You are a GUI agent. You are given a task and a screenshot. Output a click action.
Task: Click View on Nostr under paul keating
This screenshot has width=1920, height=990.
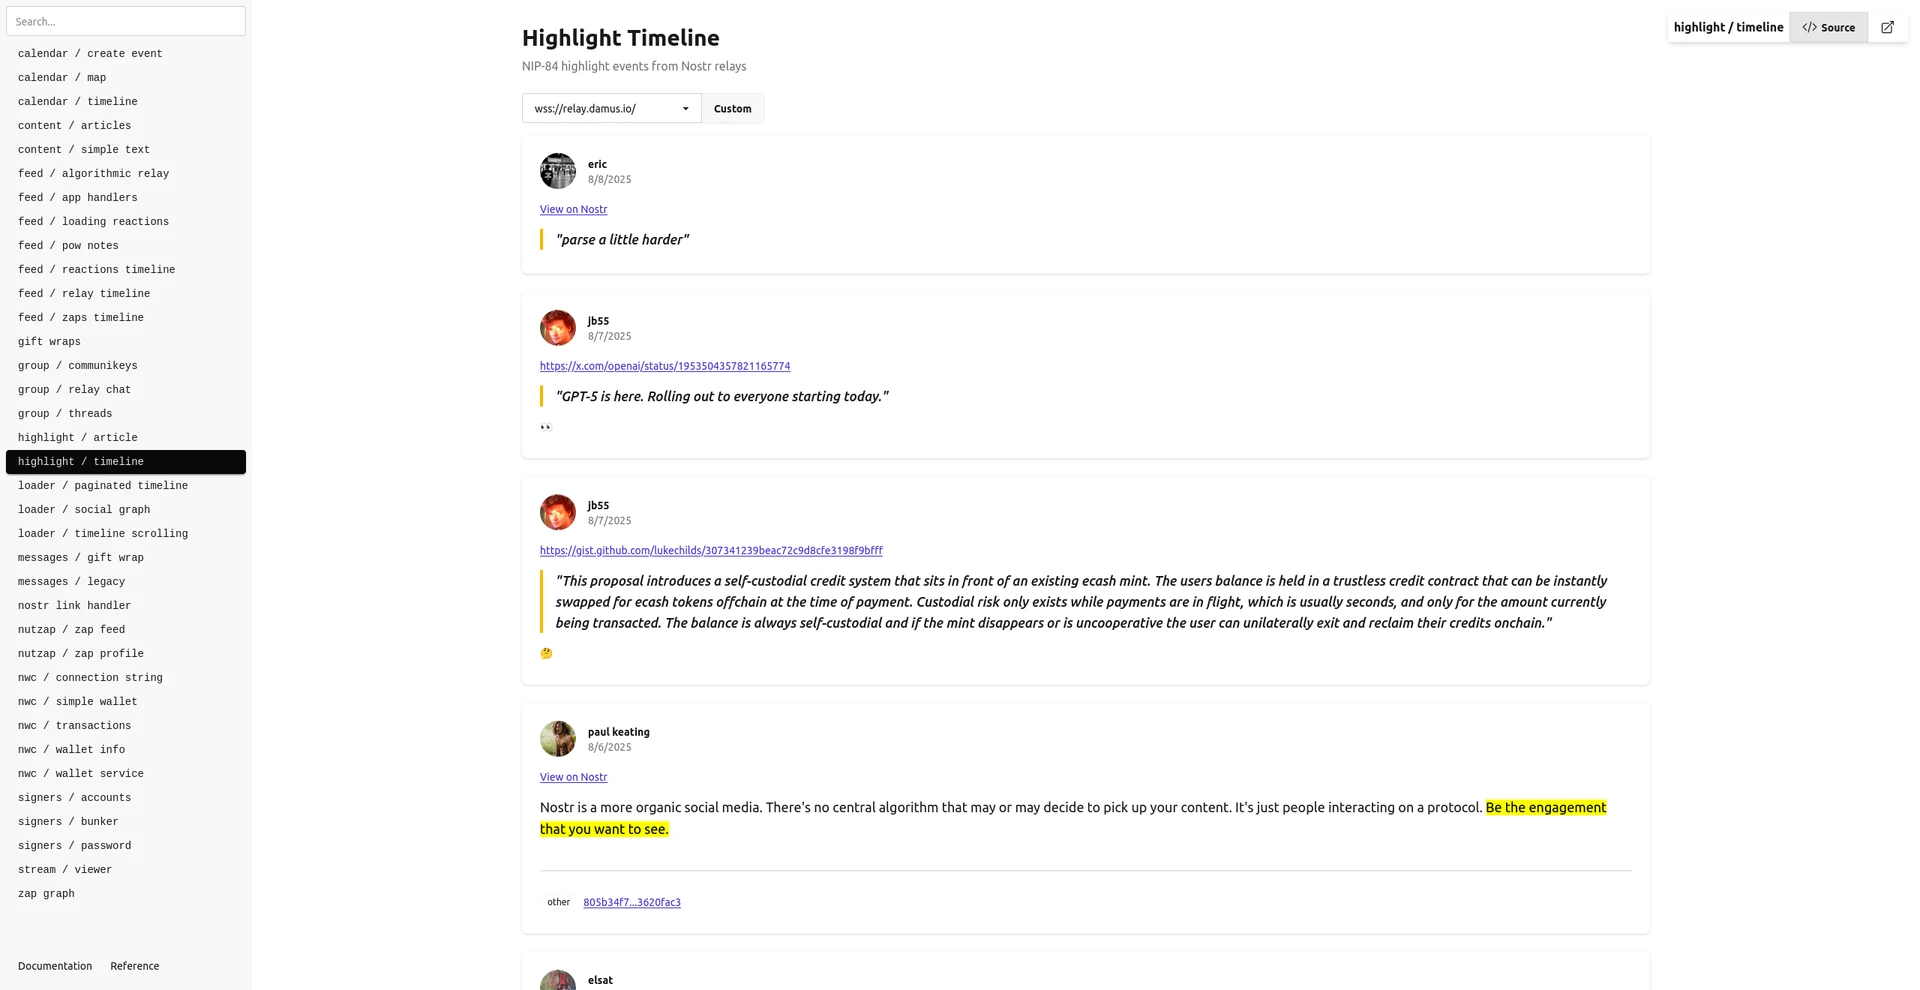tap(573, 778)
